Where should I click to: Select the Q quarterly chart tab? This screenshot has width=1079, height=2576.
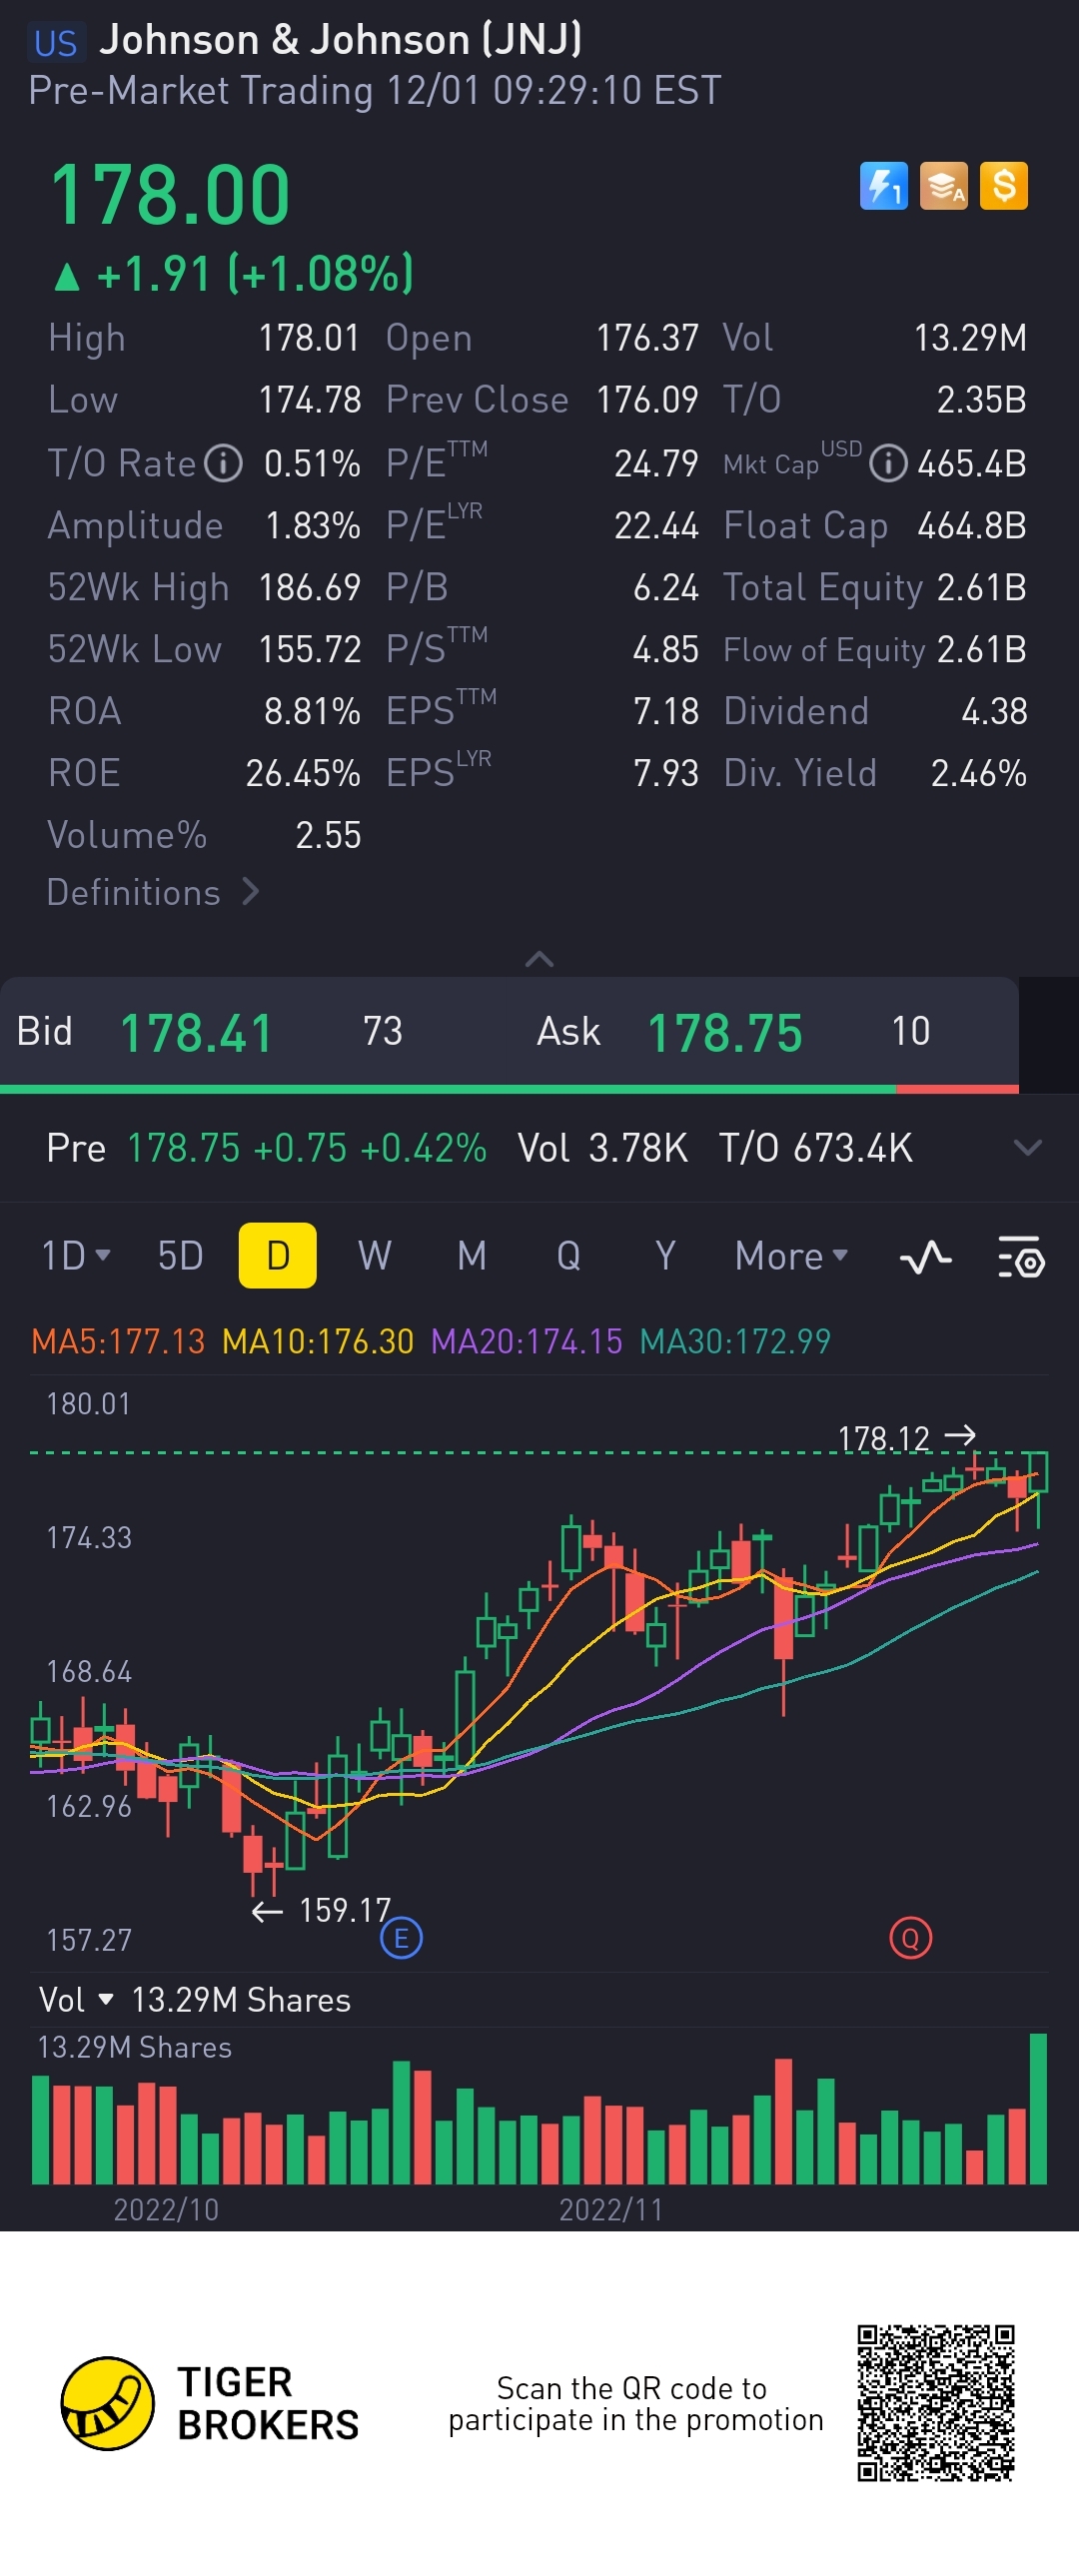click(568, 1256)
